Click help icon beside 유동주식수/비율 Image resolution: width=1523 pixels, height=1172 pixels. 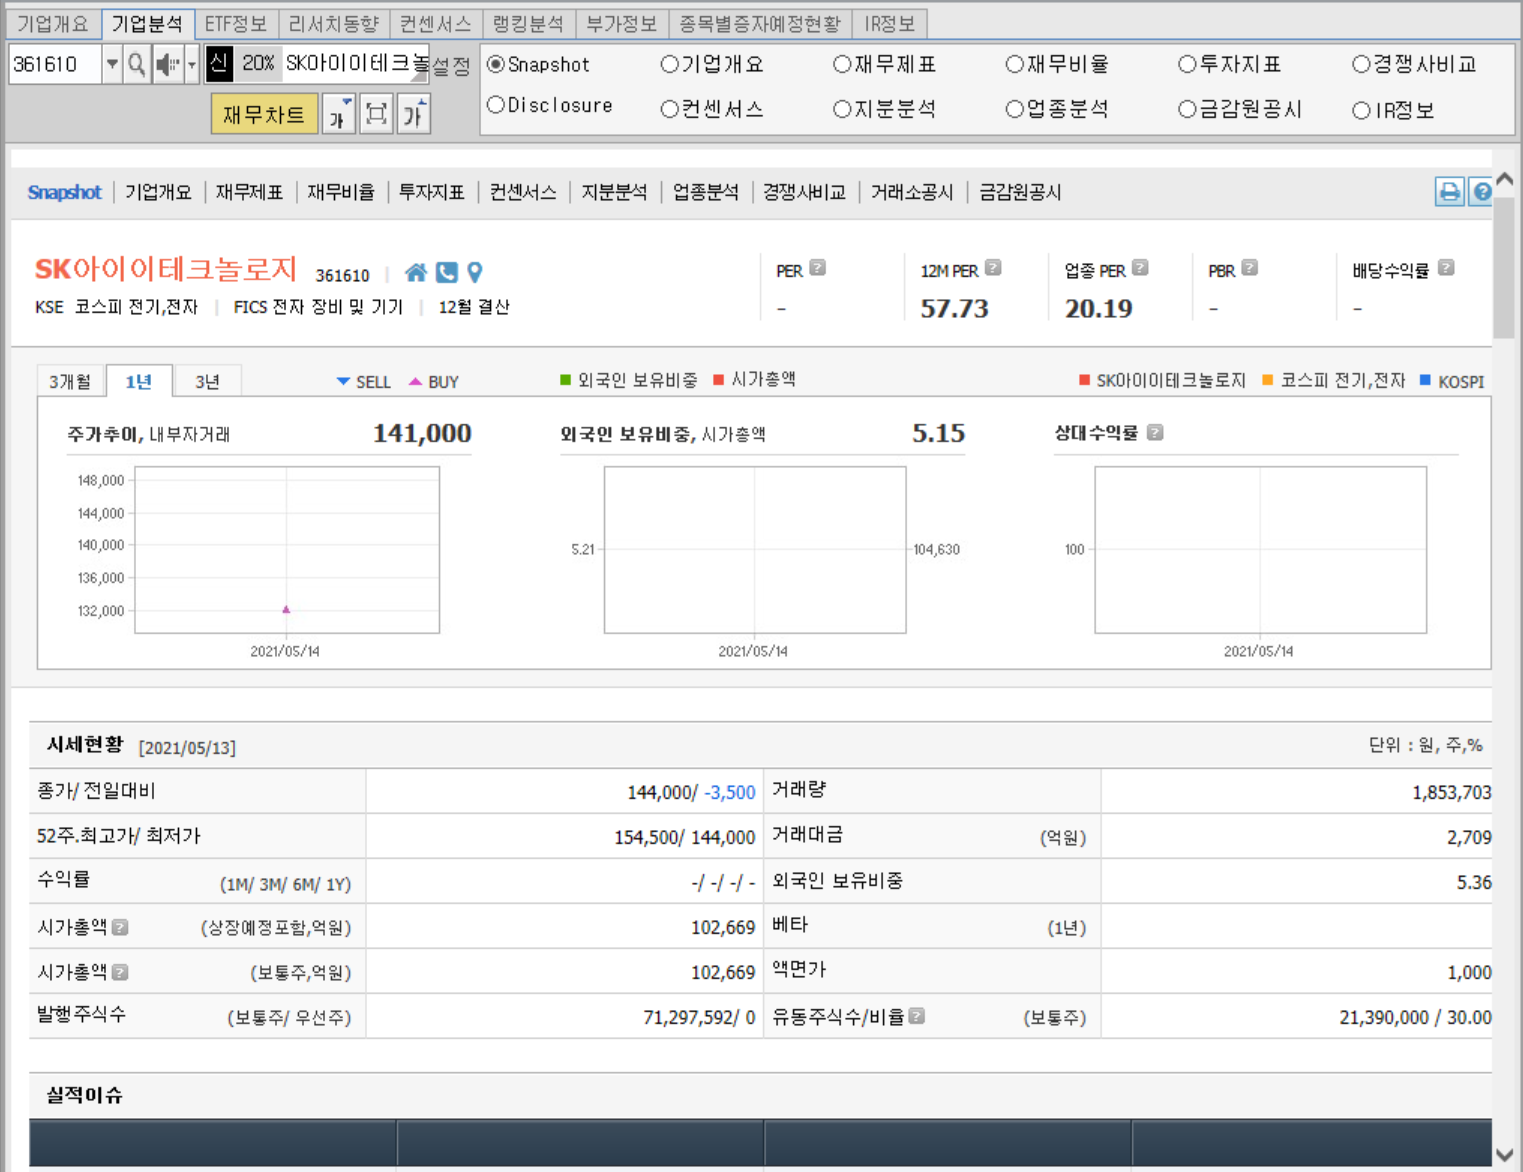[917, 1016]
